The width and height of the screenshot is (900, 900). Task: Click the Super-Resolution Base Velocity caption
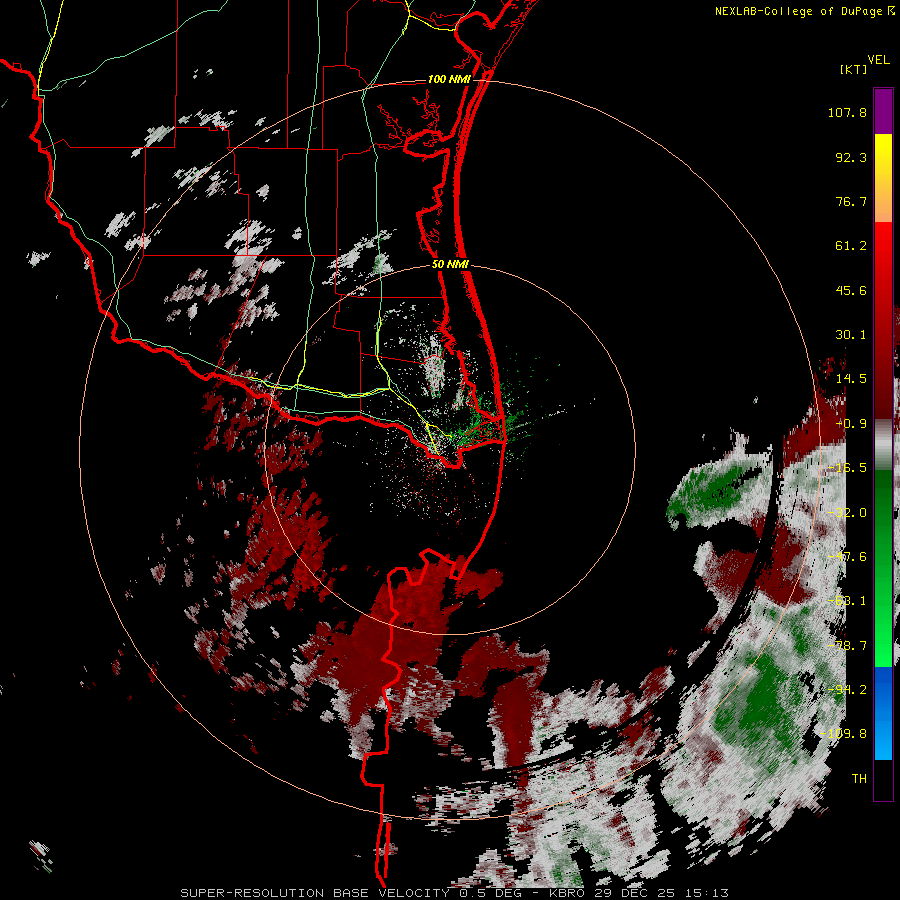coord(454,893)
